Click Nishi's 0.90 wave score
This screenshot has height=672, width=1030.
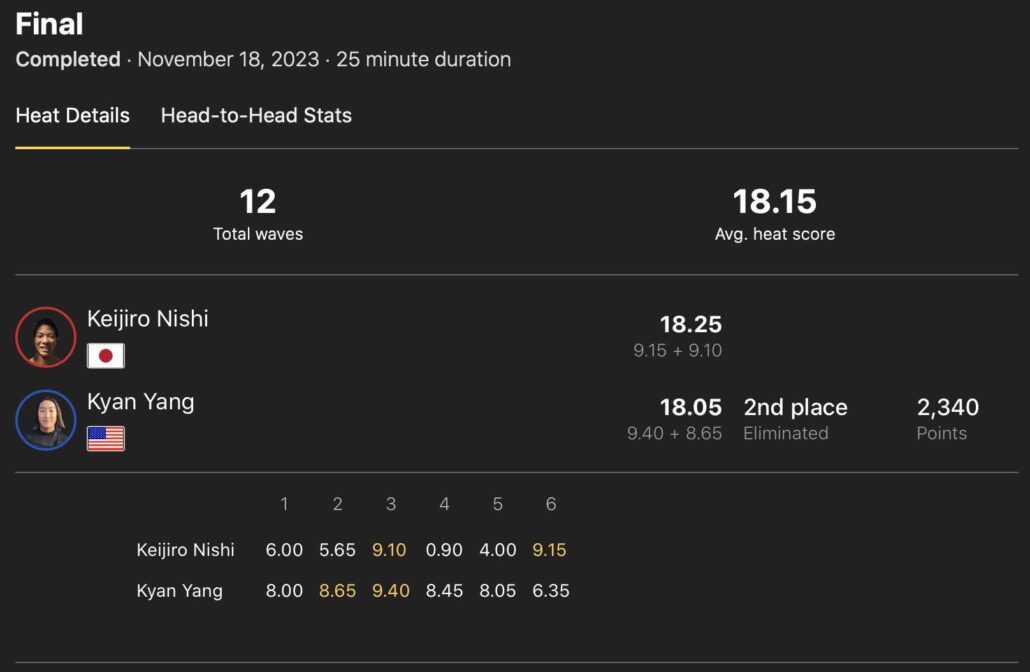click(x=444, y=550)
